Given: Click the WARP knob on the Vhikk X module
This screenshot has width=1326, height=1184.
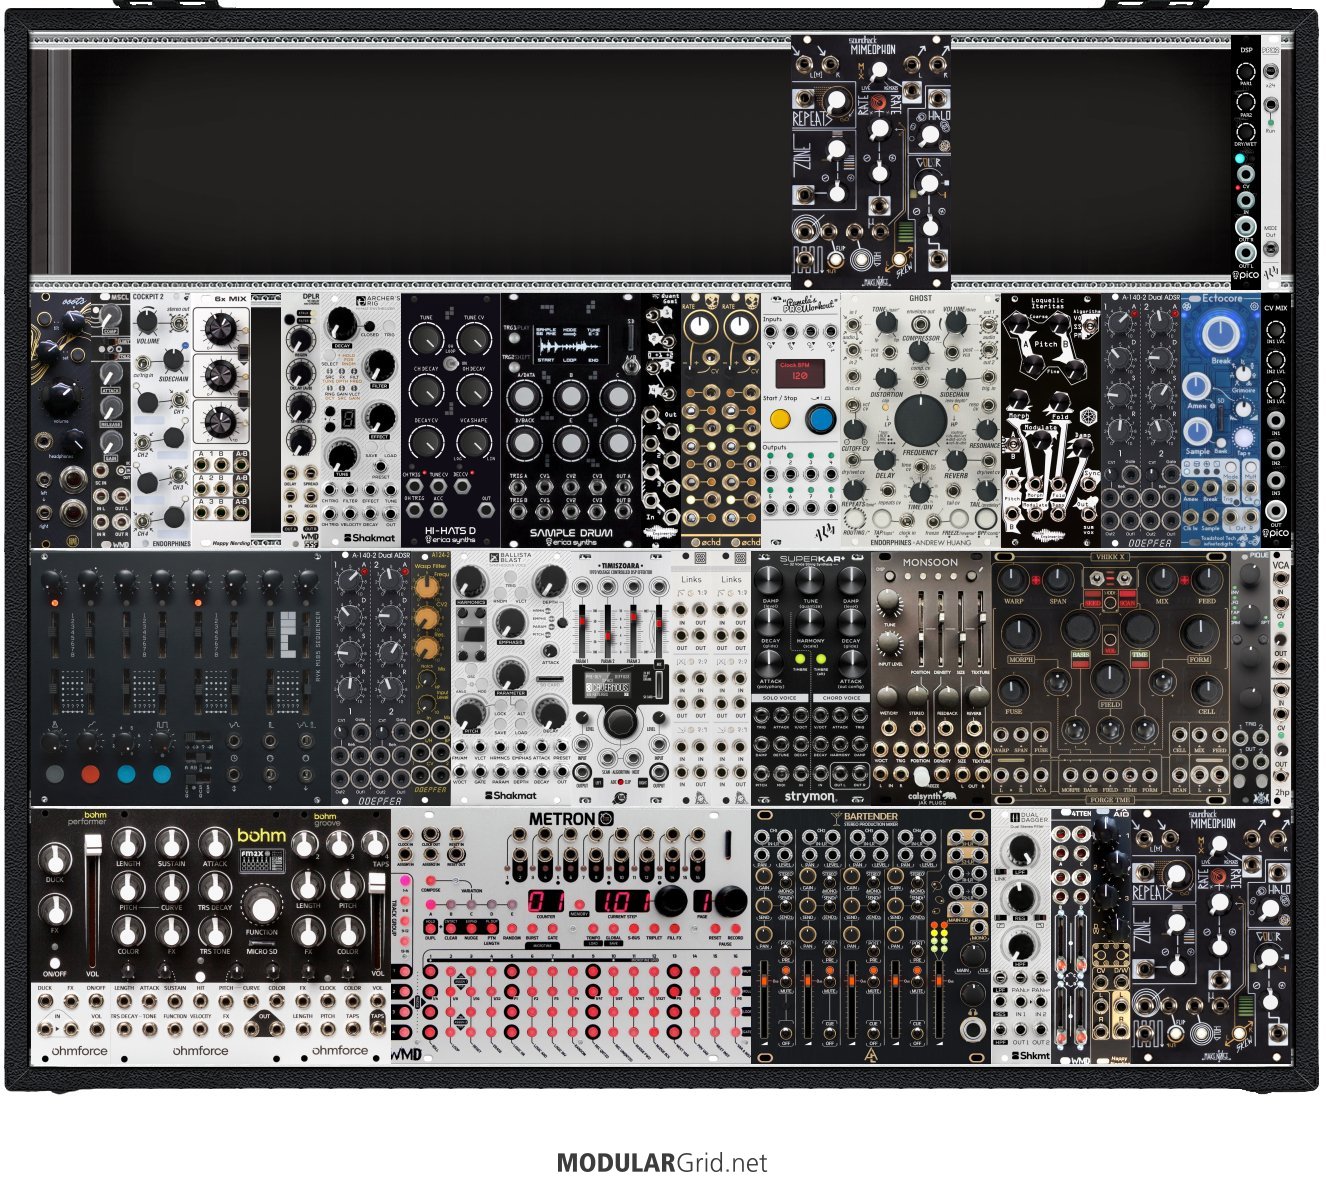Looking at the screenshot, I should 1014,580.
